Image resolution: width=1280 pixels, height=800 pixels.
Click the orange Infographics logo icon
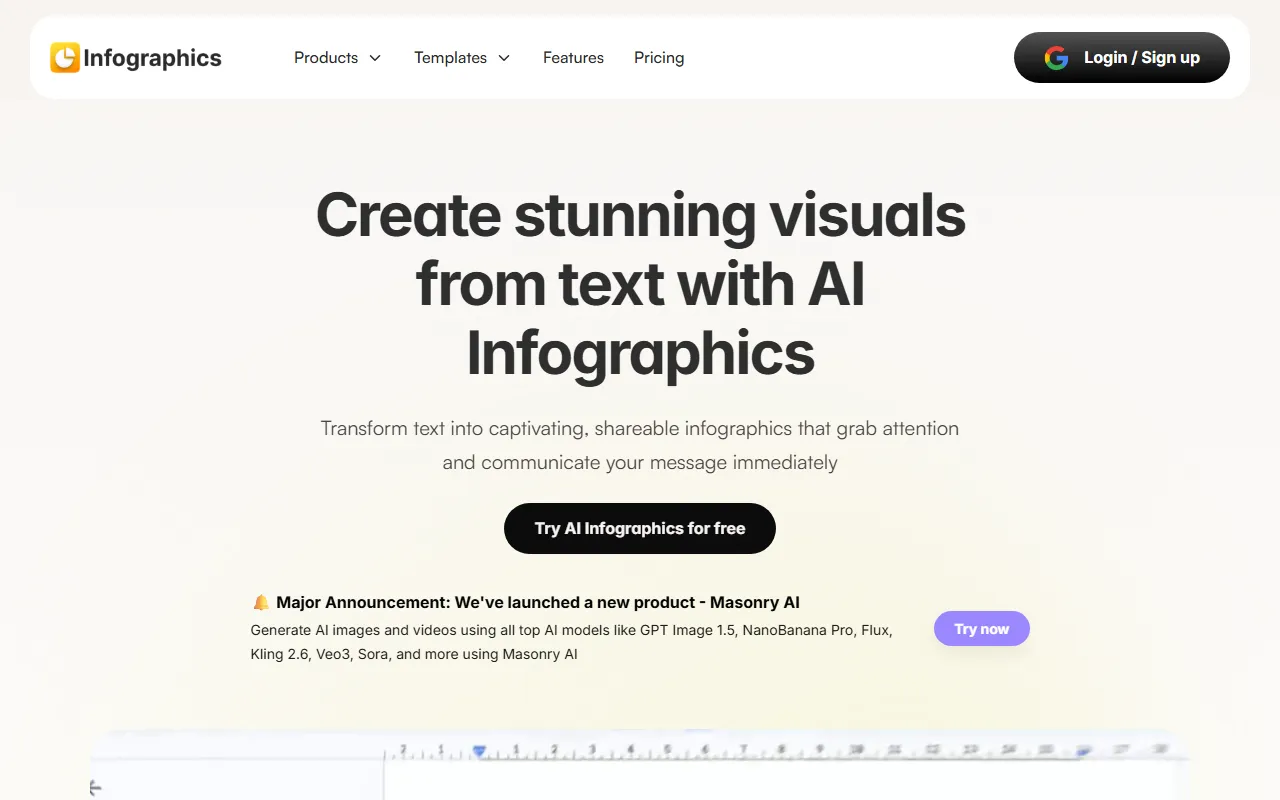pyautogui.click(x=65, y=58)
